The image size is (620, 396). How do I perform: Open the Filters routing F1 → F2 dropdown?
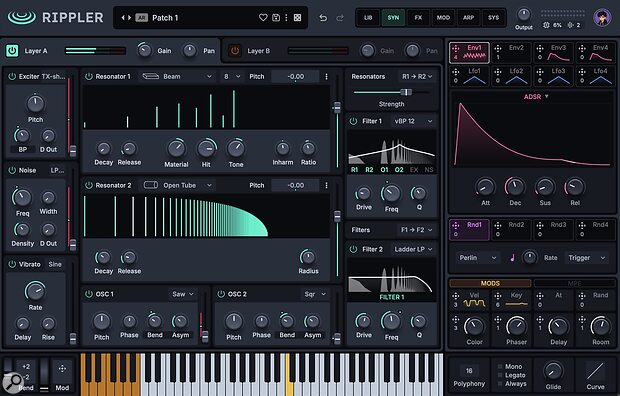click(x=416, y=230)
